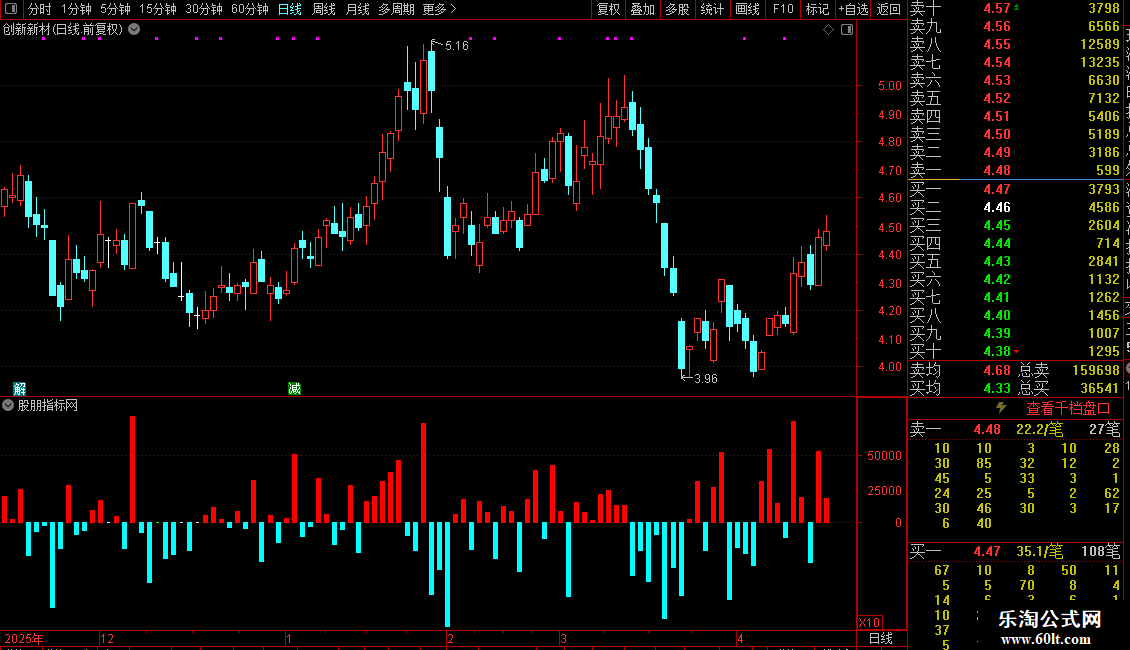Click the 27笔 count in 卖一 detail header

[1104, 429]
